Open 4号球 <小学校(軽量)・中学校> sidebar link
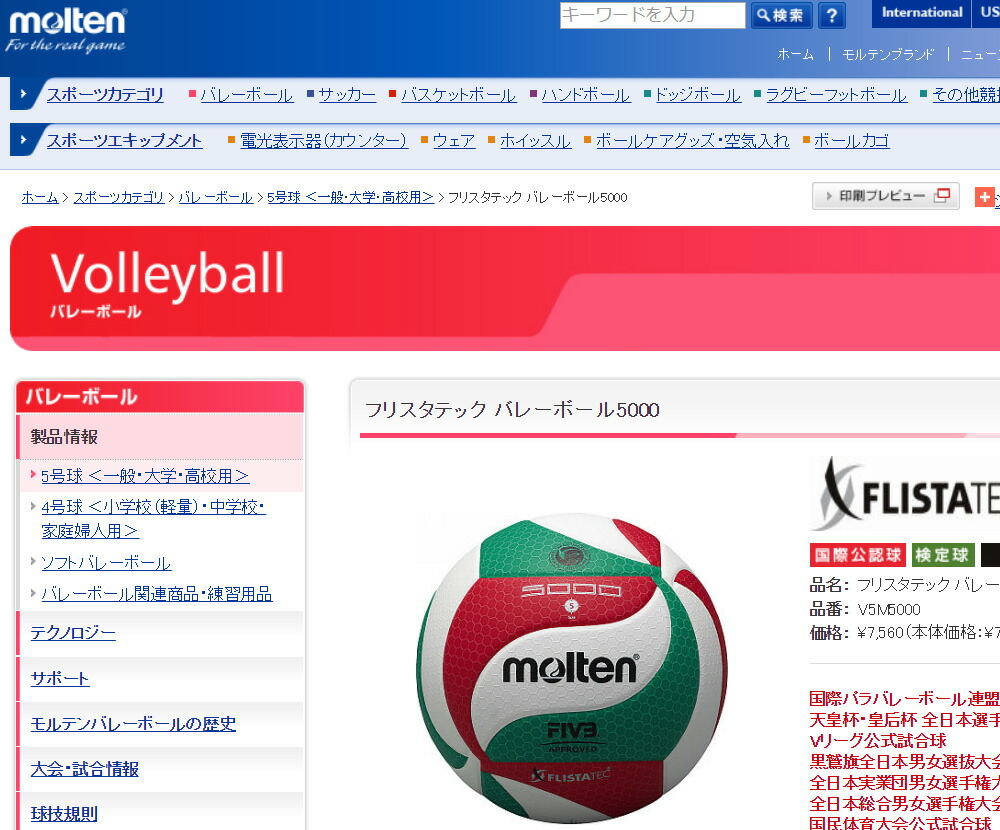 click(153, 519)
